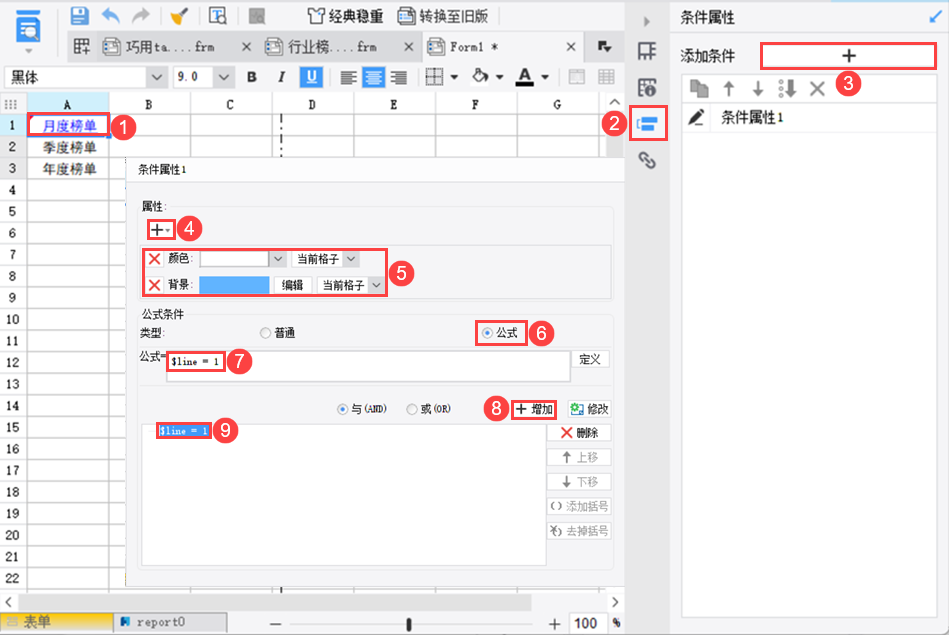The image size is (949, 635).
Task: Expand the font color dropdown arrow
Action: coord(545,77)
